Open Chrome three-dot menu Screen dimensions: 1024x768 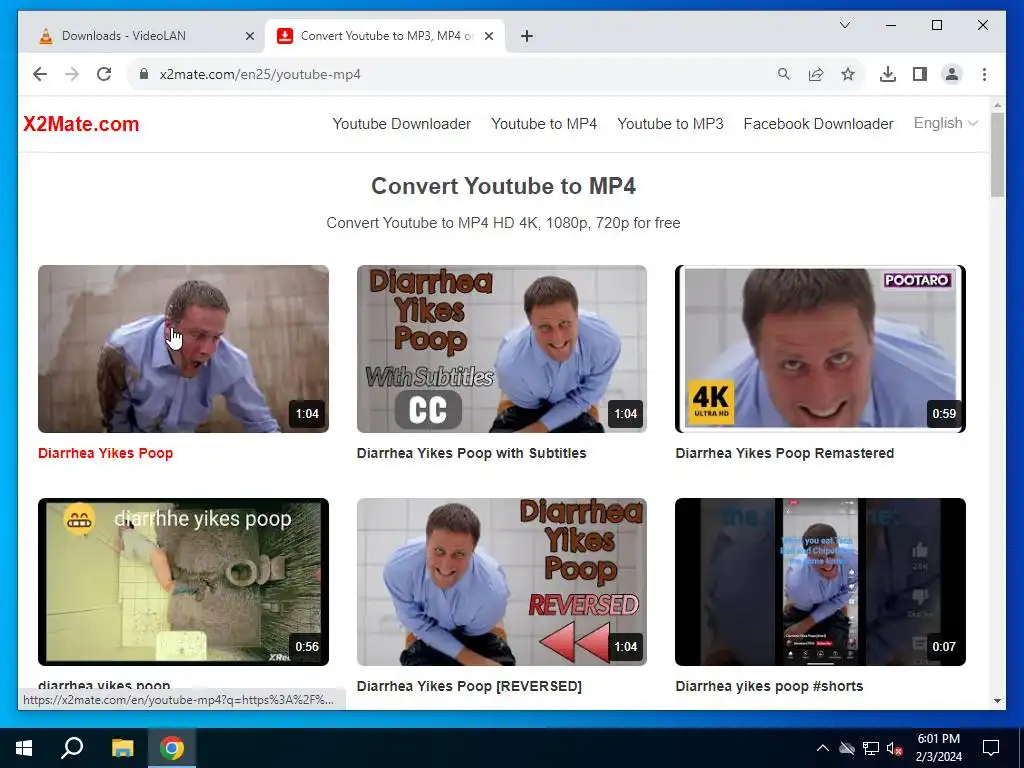click(984, 74)
